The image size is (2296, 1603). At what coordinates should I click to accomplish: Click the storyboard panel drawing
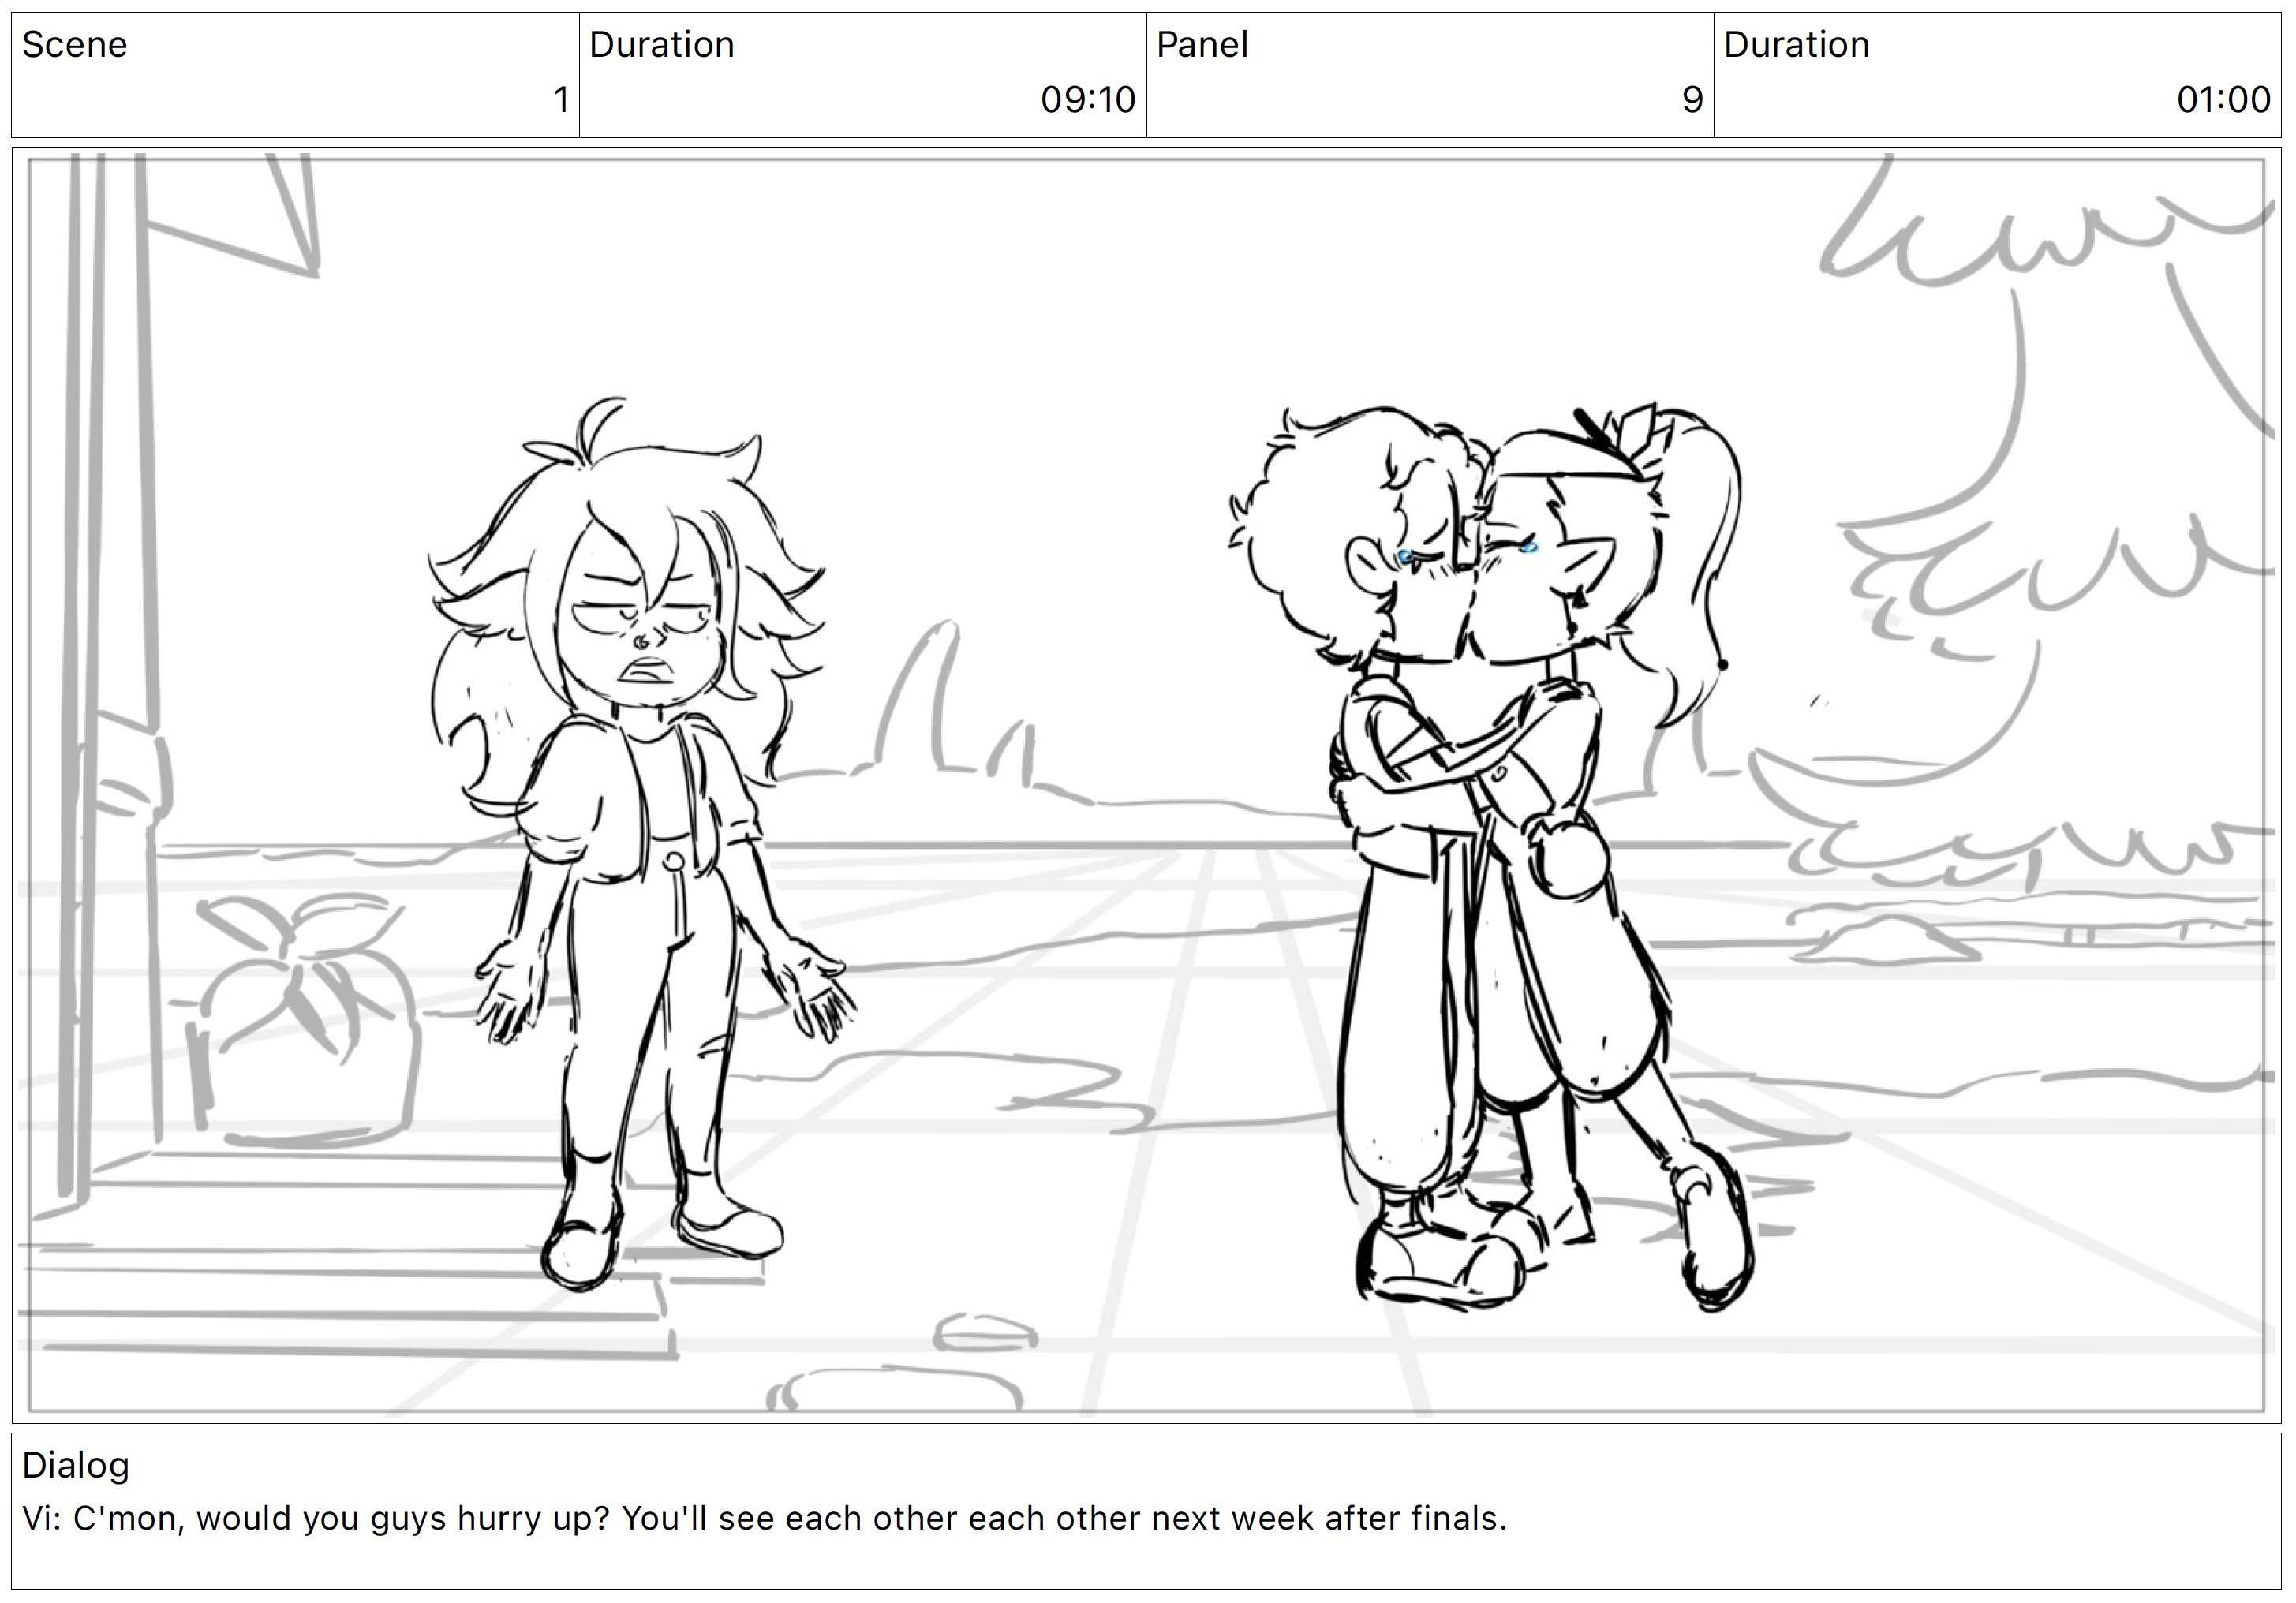tap(1147, 785)
